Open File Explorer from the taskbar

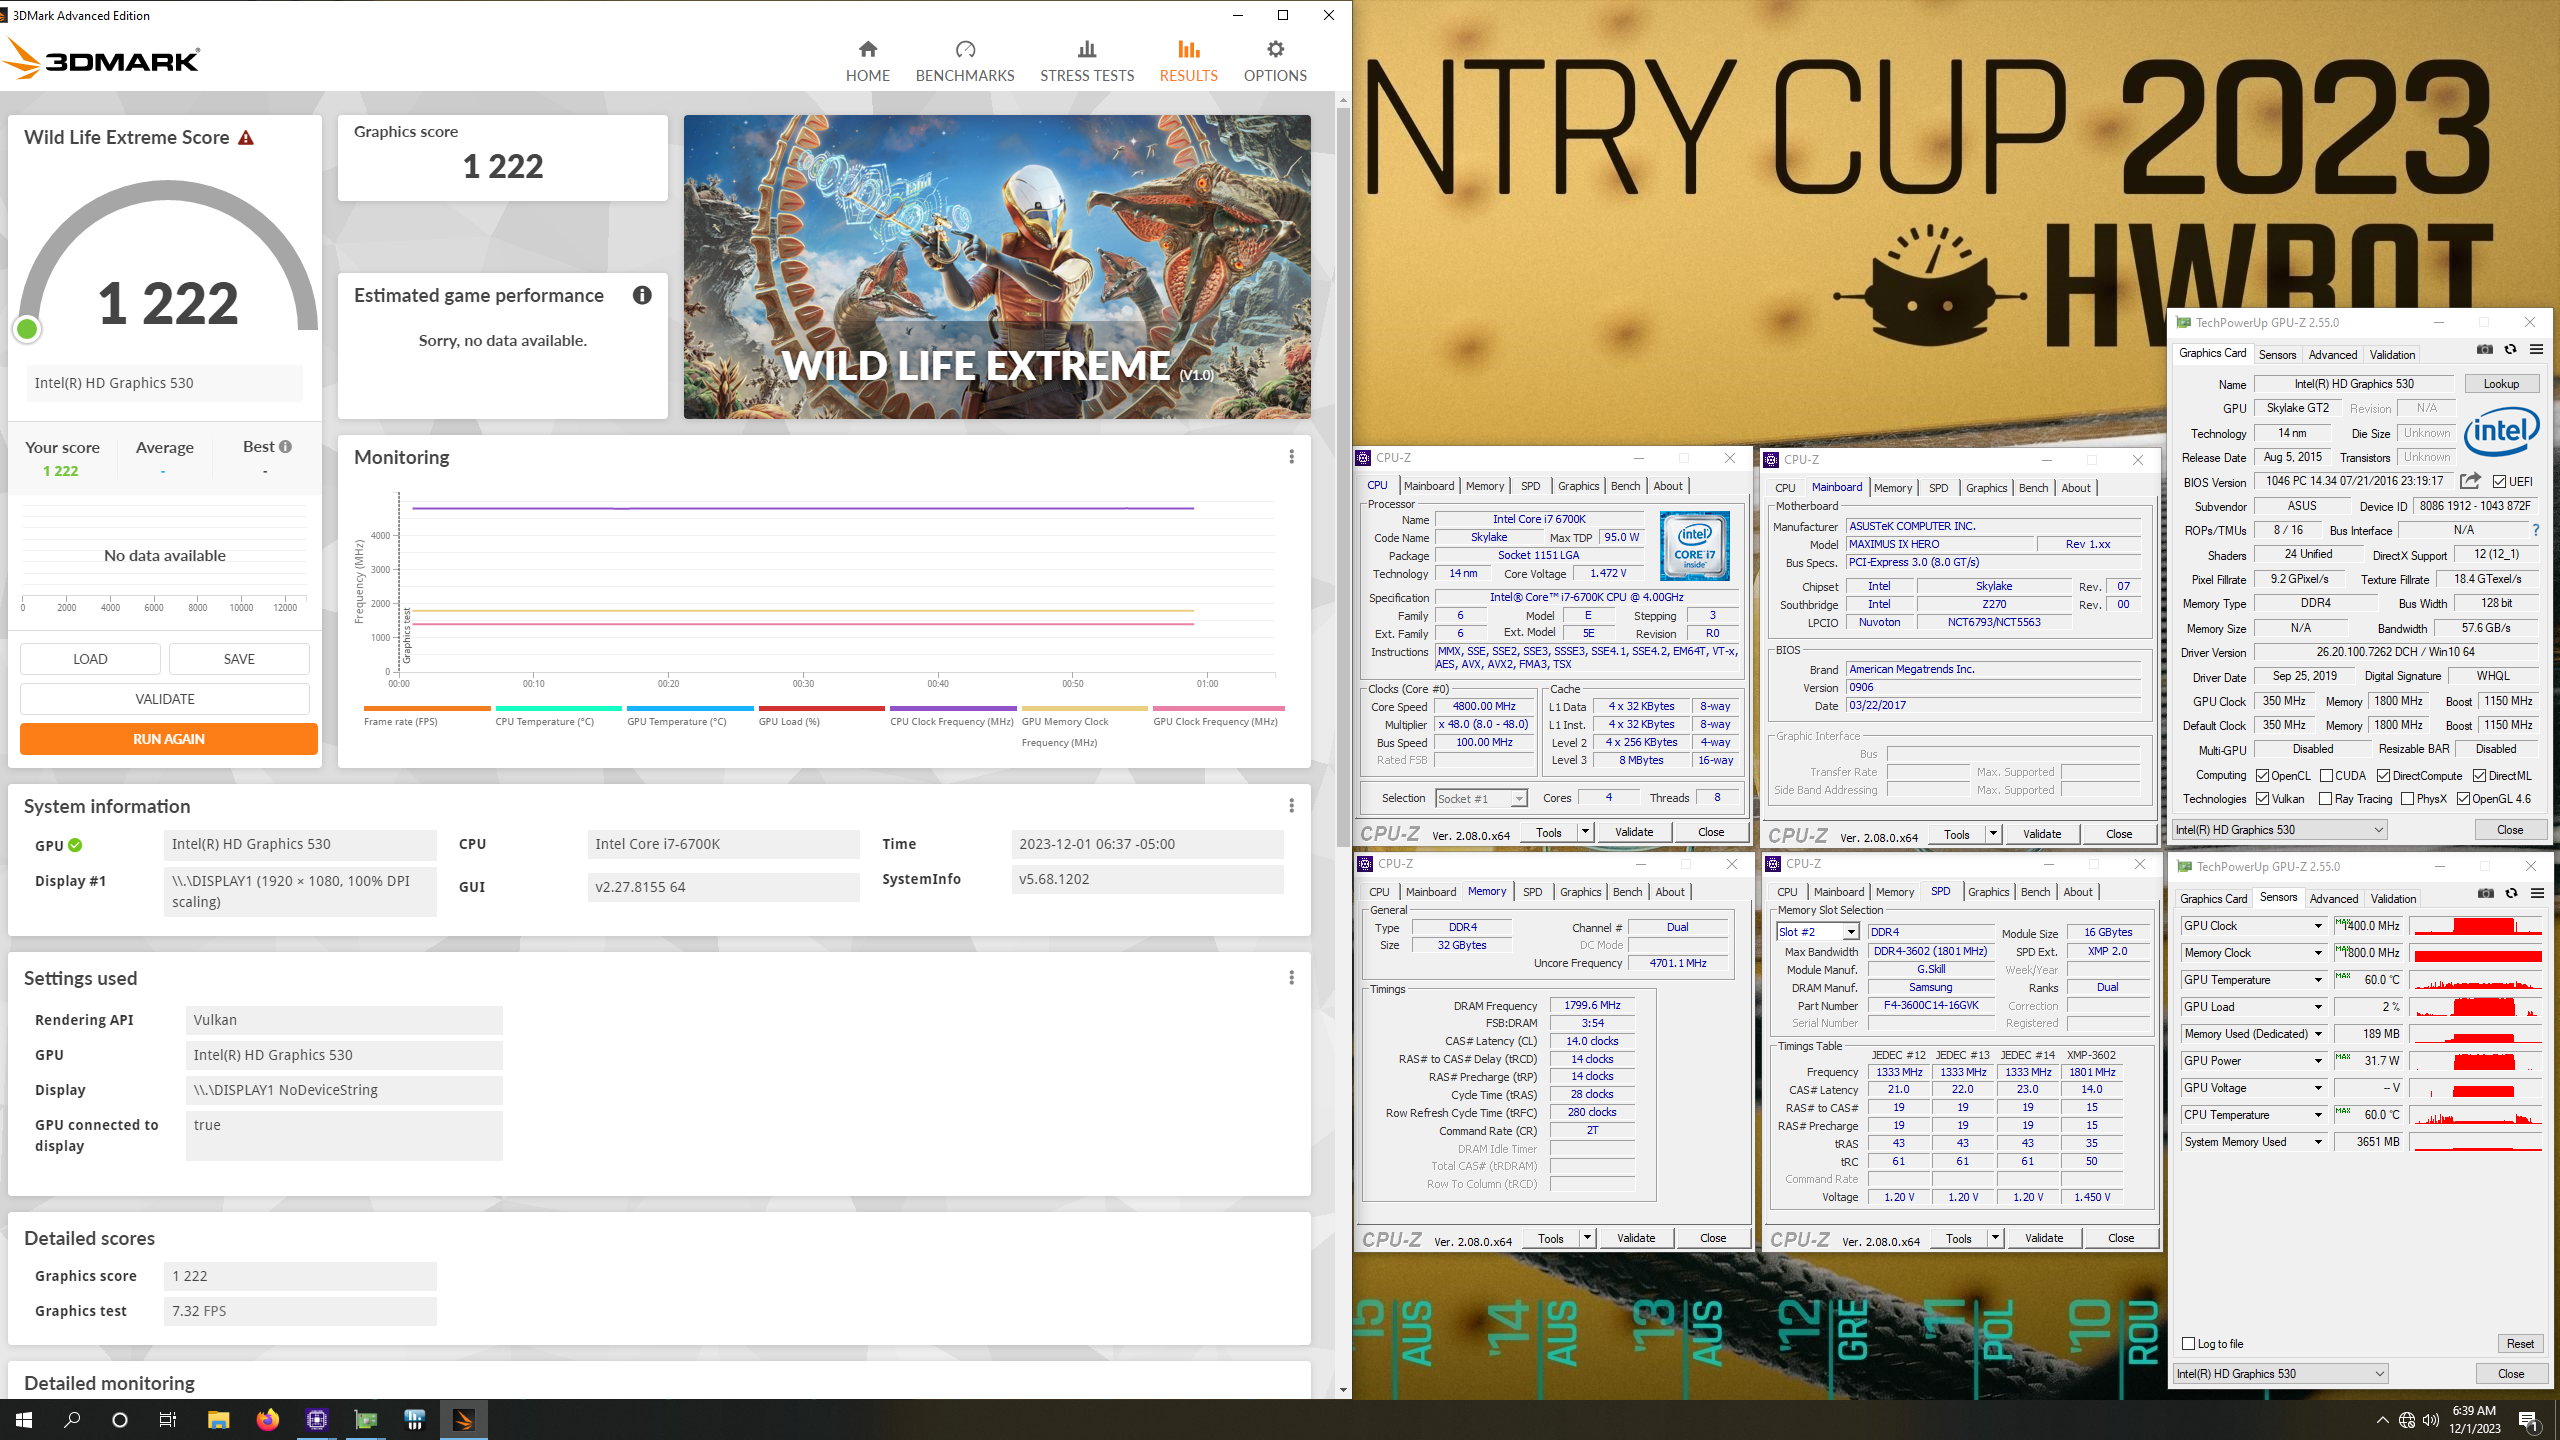pyautogui.click(x=219, y=1420)
